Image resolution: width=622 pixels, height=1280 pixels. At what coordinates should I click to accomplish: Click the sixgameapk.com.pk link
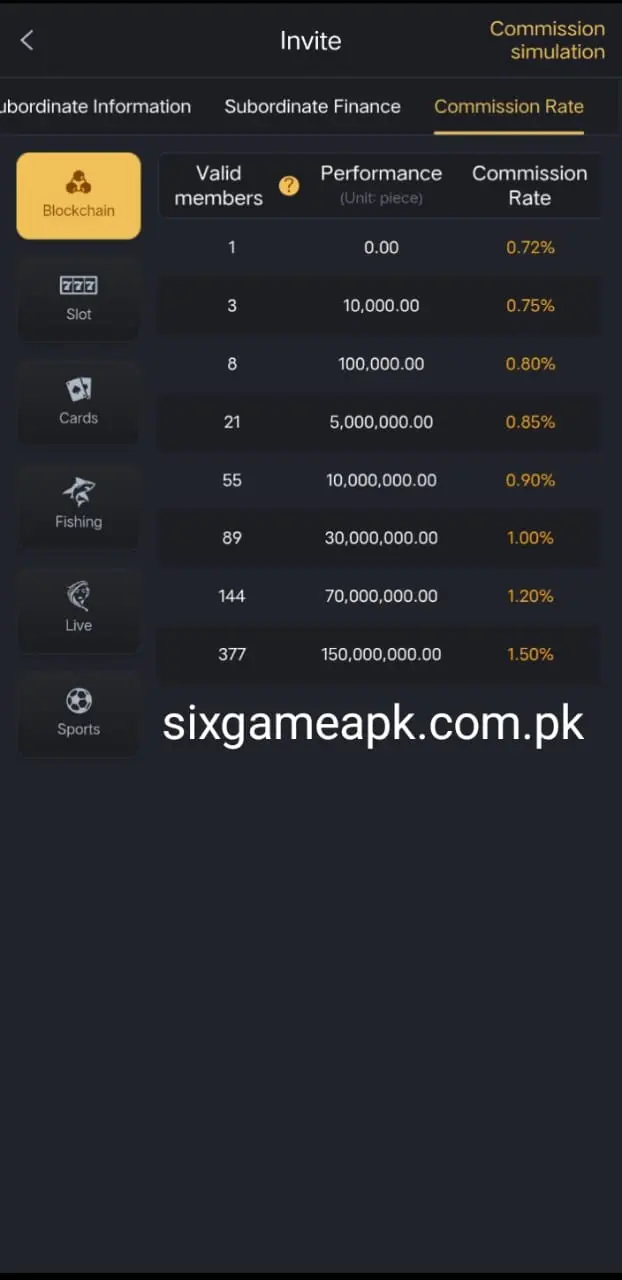pyautogui.click(x=372, y=722)
